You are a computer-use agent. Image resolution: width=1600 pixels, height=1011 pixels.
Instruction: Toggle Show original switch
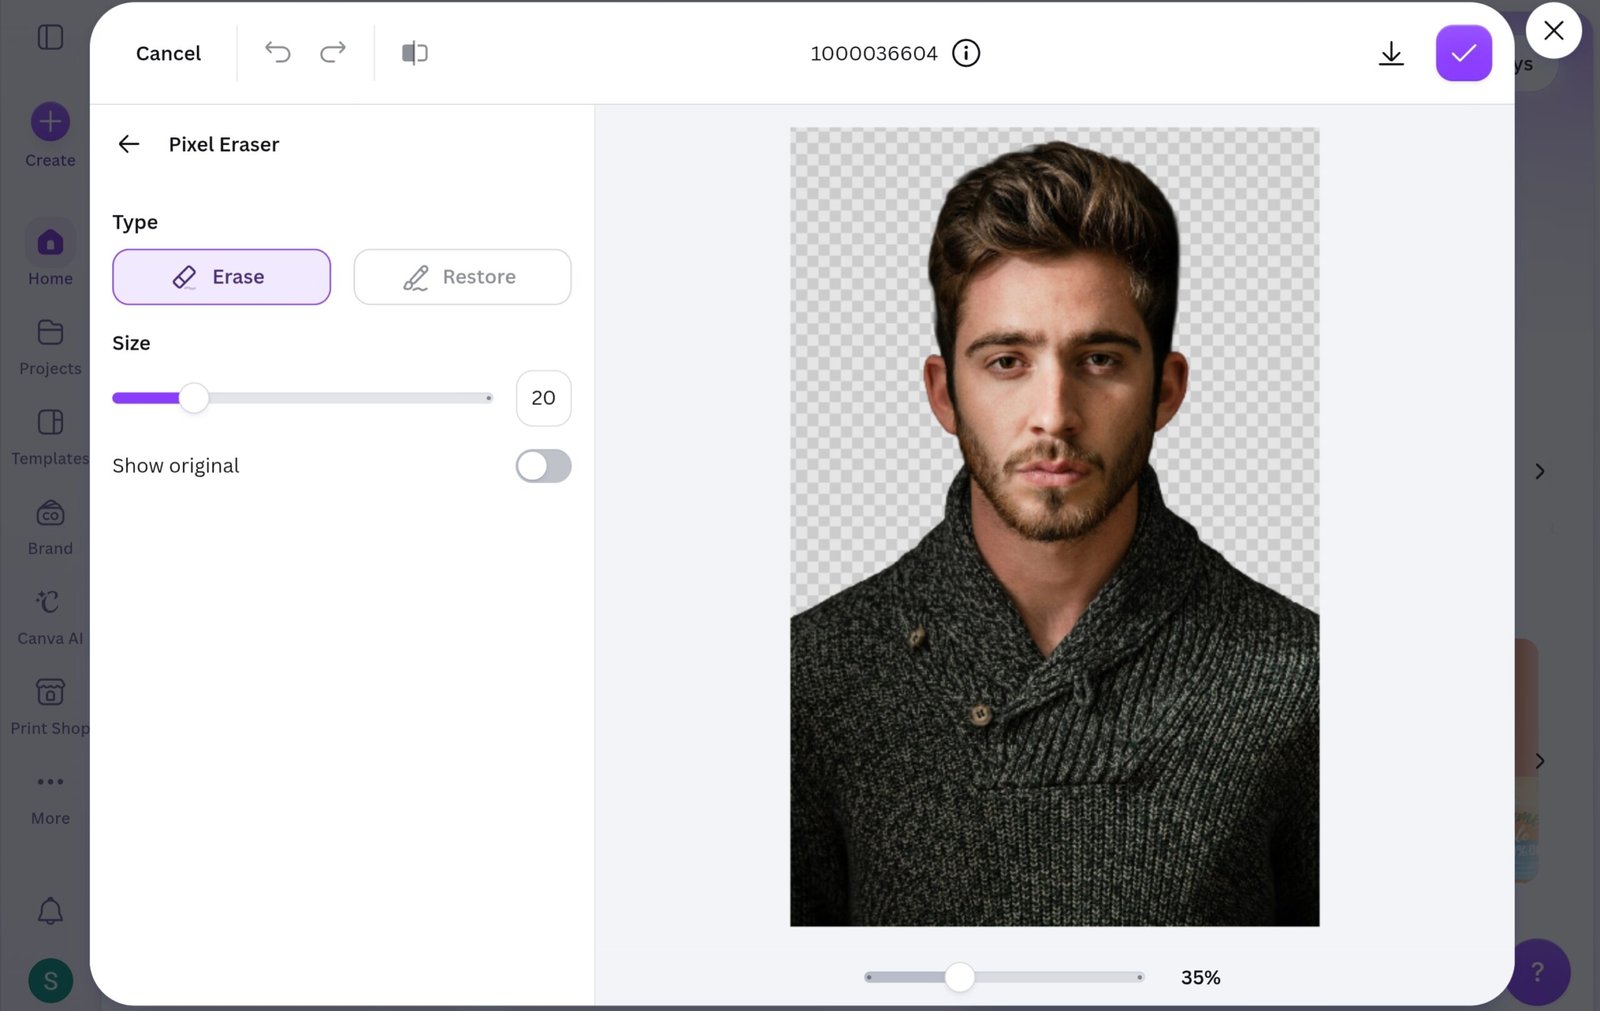coord(543,466)
